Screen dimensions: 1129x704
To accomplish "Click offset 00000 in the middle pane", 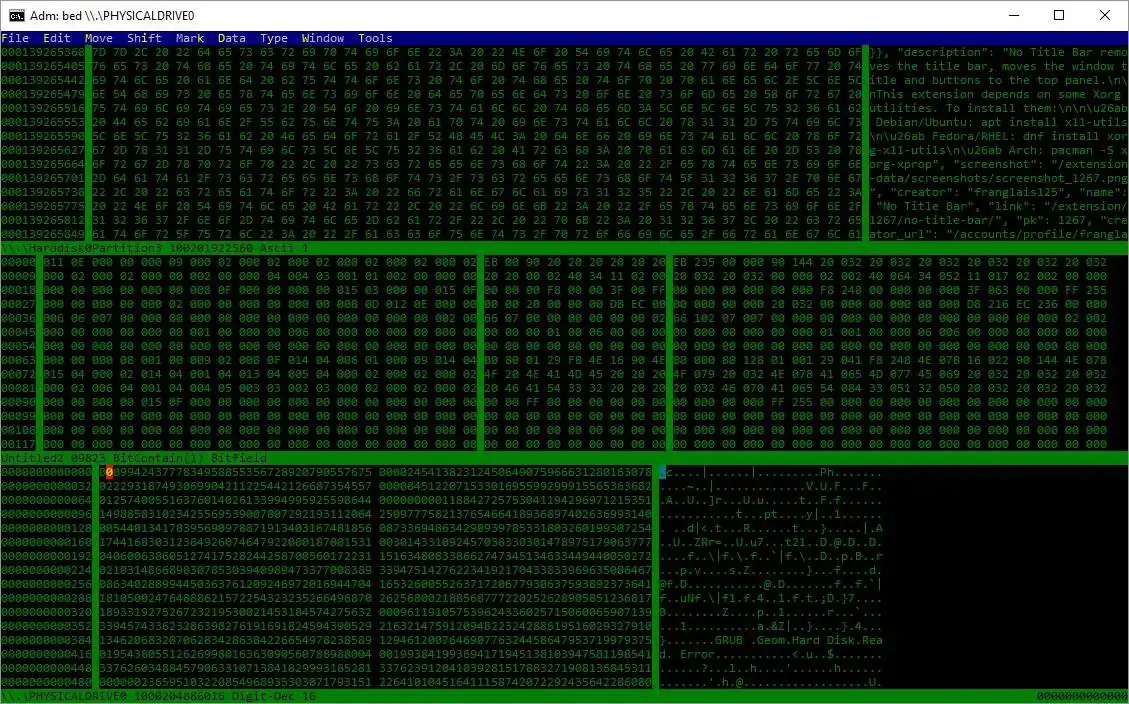I will point(19,262).
